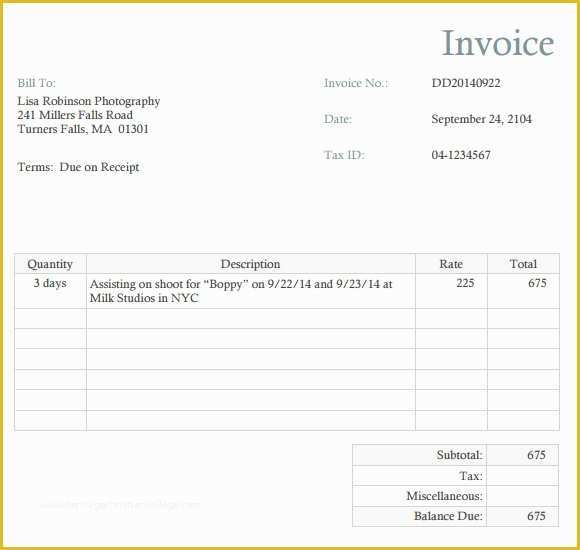The image size is (580, 550).
Task: Select the 'Bill To:' label
Action: 36,83
